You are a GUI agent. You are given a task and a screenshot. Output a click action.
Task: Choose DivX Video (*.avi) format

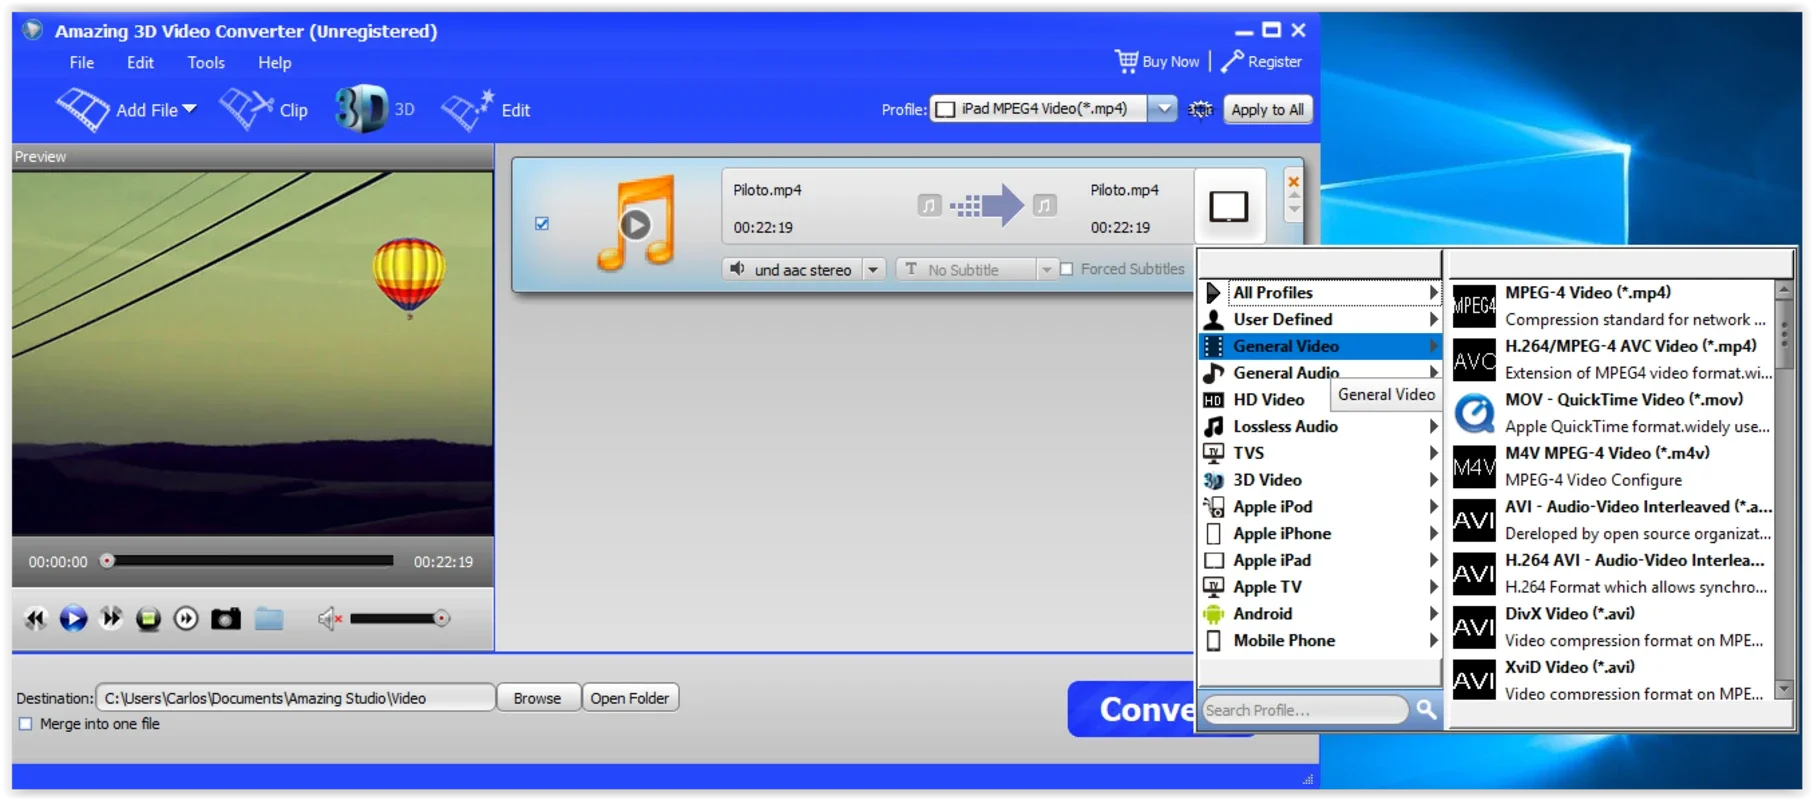[1612, 627]
